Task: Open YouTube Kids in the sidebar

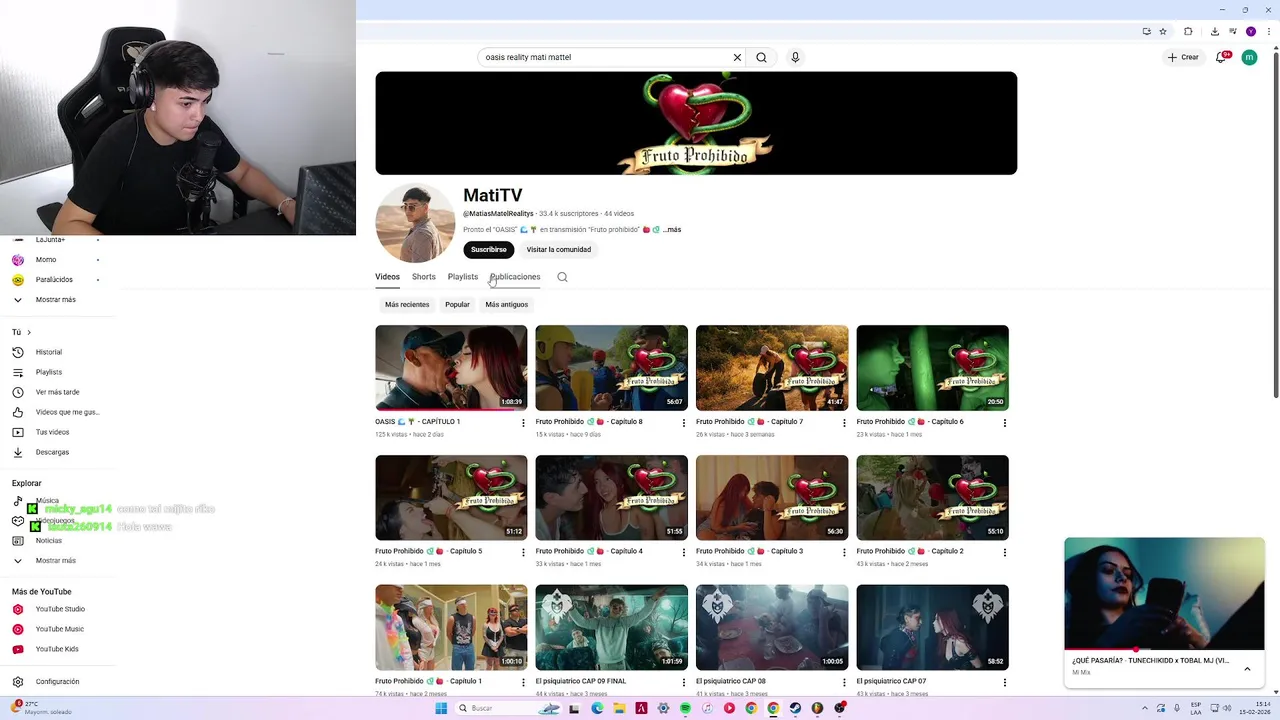Action: tap(56, 649)
